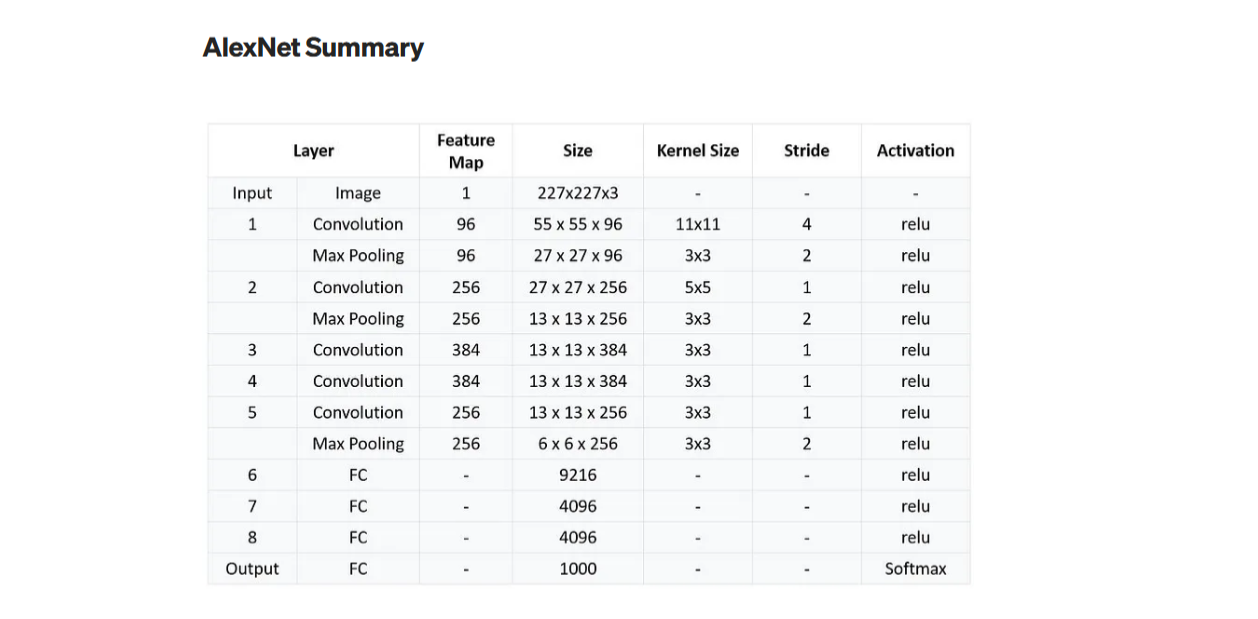Click the 'FC' cell in the Output row
Viewport: 1258px width, 619px height.
click(358, 568)
